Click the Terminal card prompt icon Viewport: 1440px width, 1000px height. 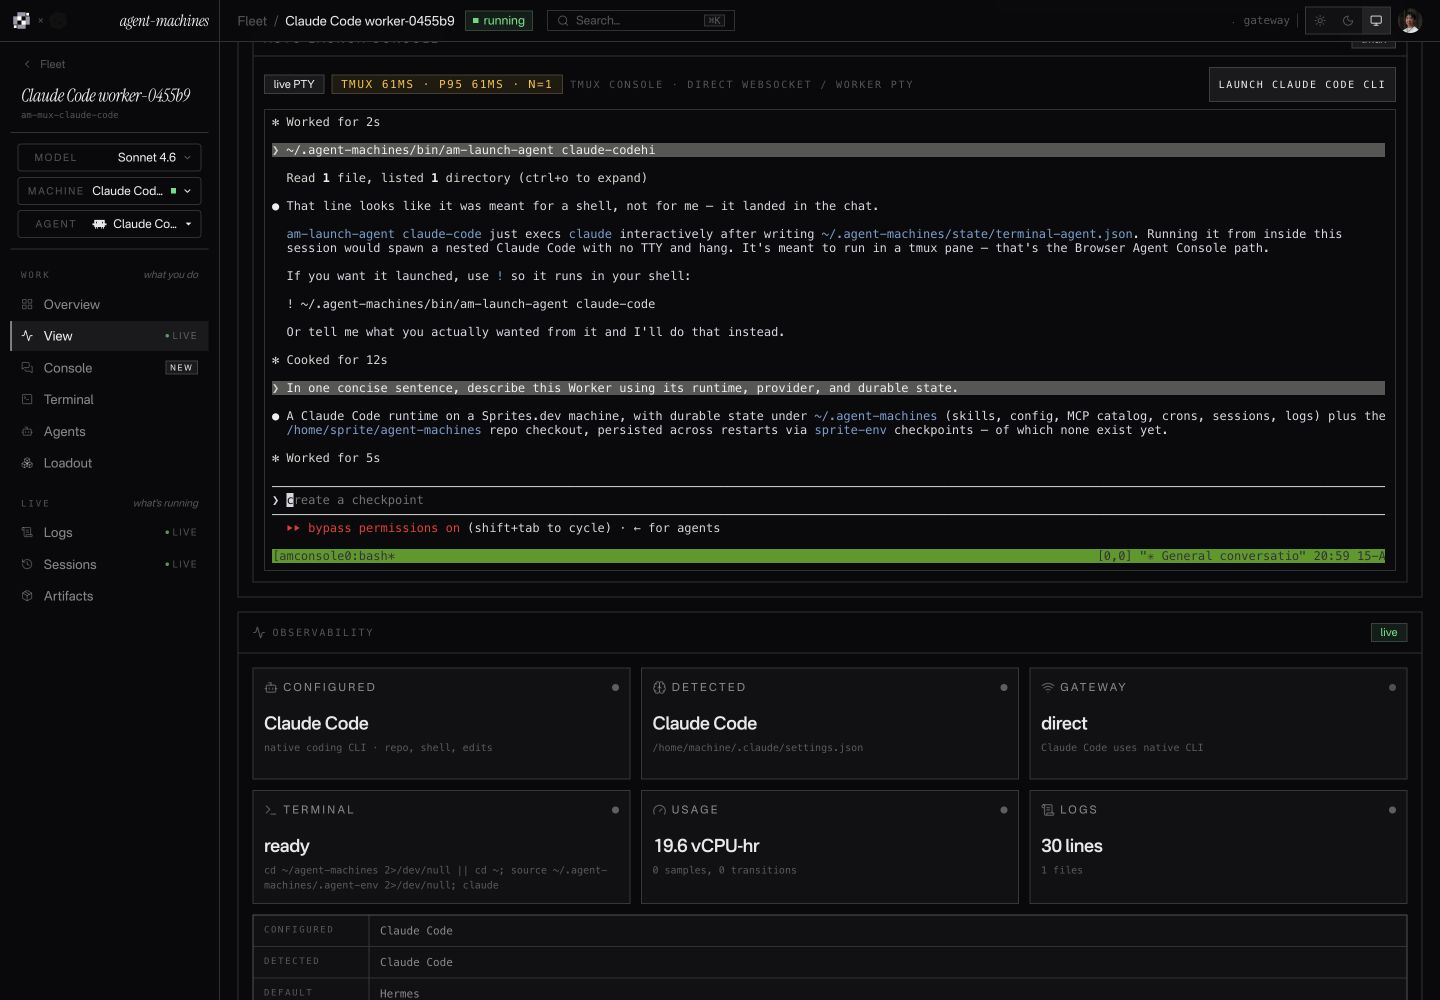(270, 810)
